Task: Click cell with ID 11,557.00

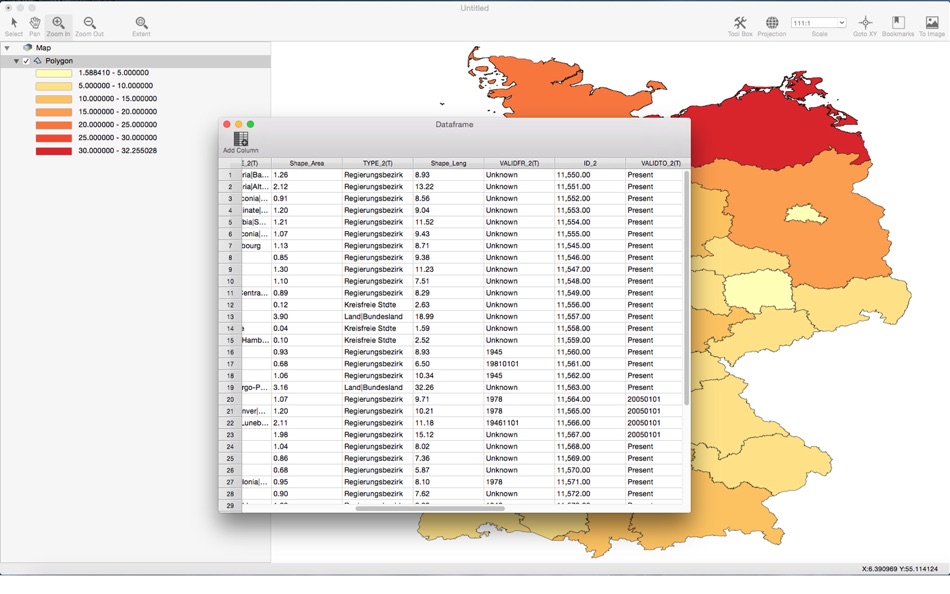Action: (590, 316)
